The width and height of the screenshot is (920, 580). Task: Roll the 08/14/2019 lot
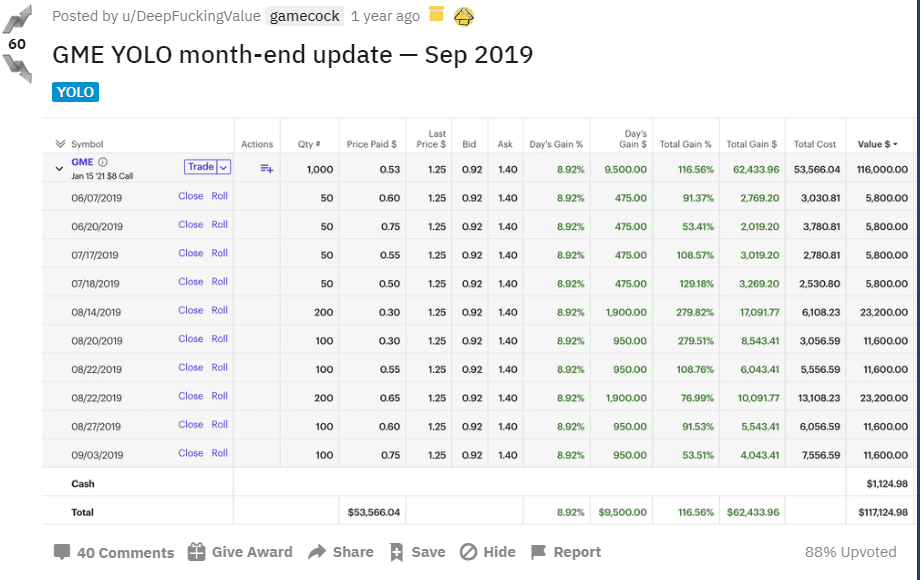[x=219, y=310]
